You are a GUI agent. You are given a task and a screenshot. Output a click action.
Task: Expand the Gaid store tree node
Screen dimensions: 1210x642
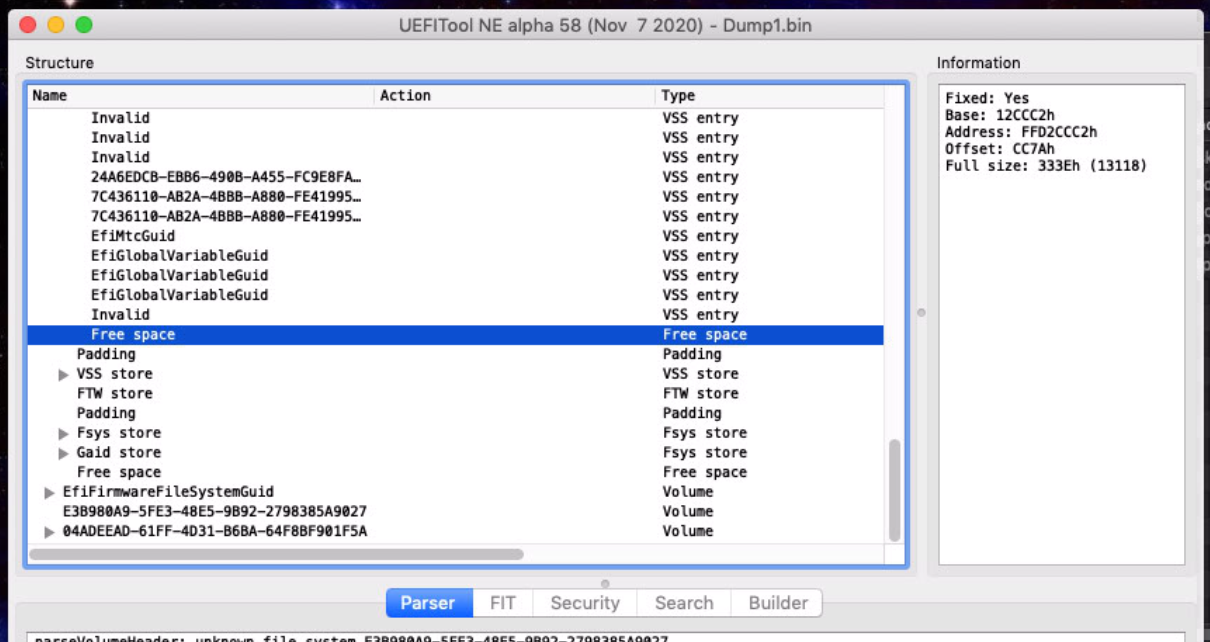pos(65,453)
